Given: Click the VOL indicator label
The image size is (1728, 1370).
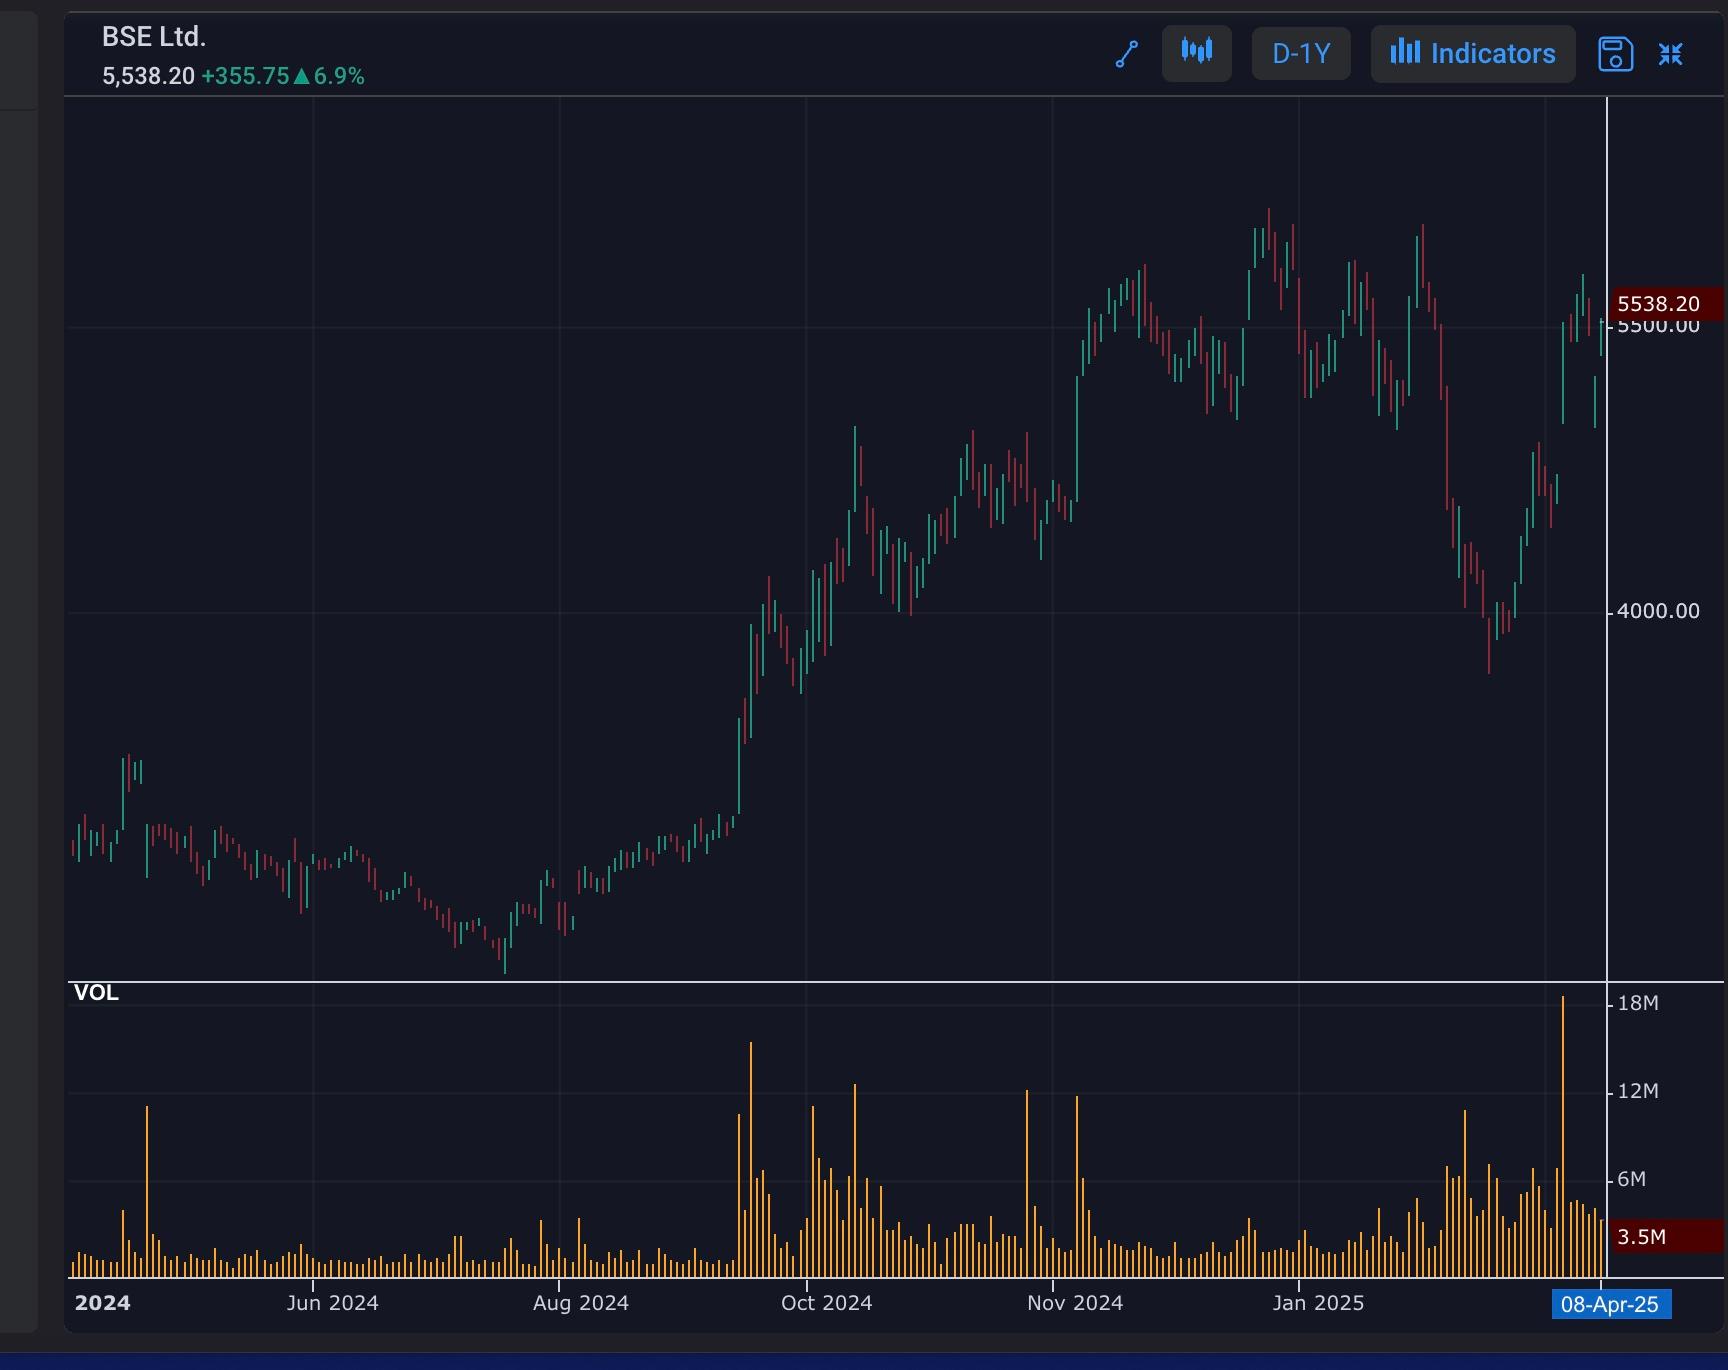Looking at the screenshot, I should click(96, 993).
